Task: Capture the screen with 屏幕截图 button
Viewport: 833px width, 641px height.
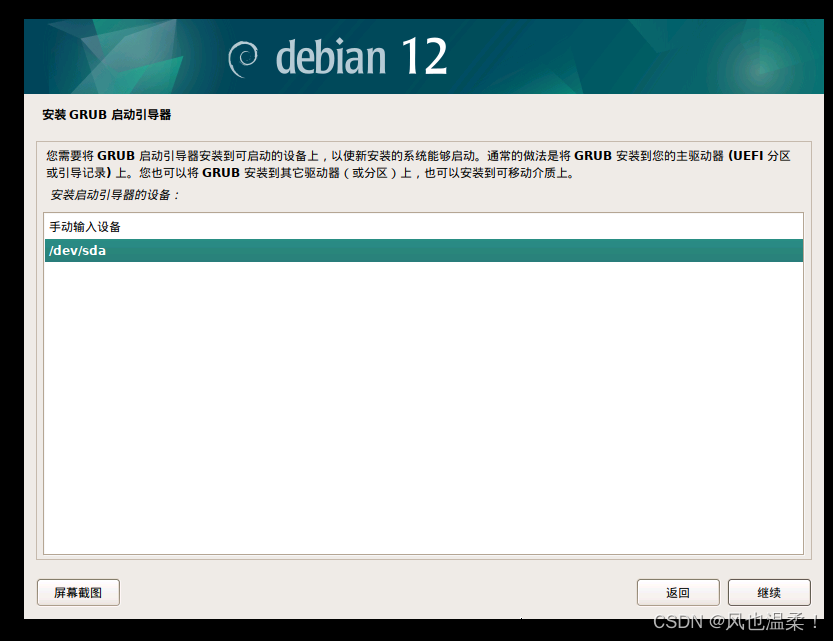Action: [x=77, y=592]
